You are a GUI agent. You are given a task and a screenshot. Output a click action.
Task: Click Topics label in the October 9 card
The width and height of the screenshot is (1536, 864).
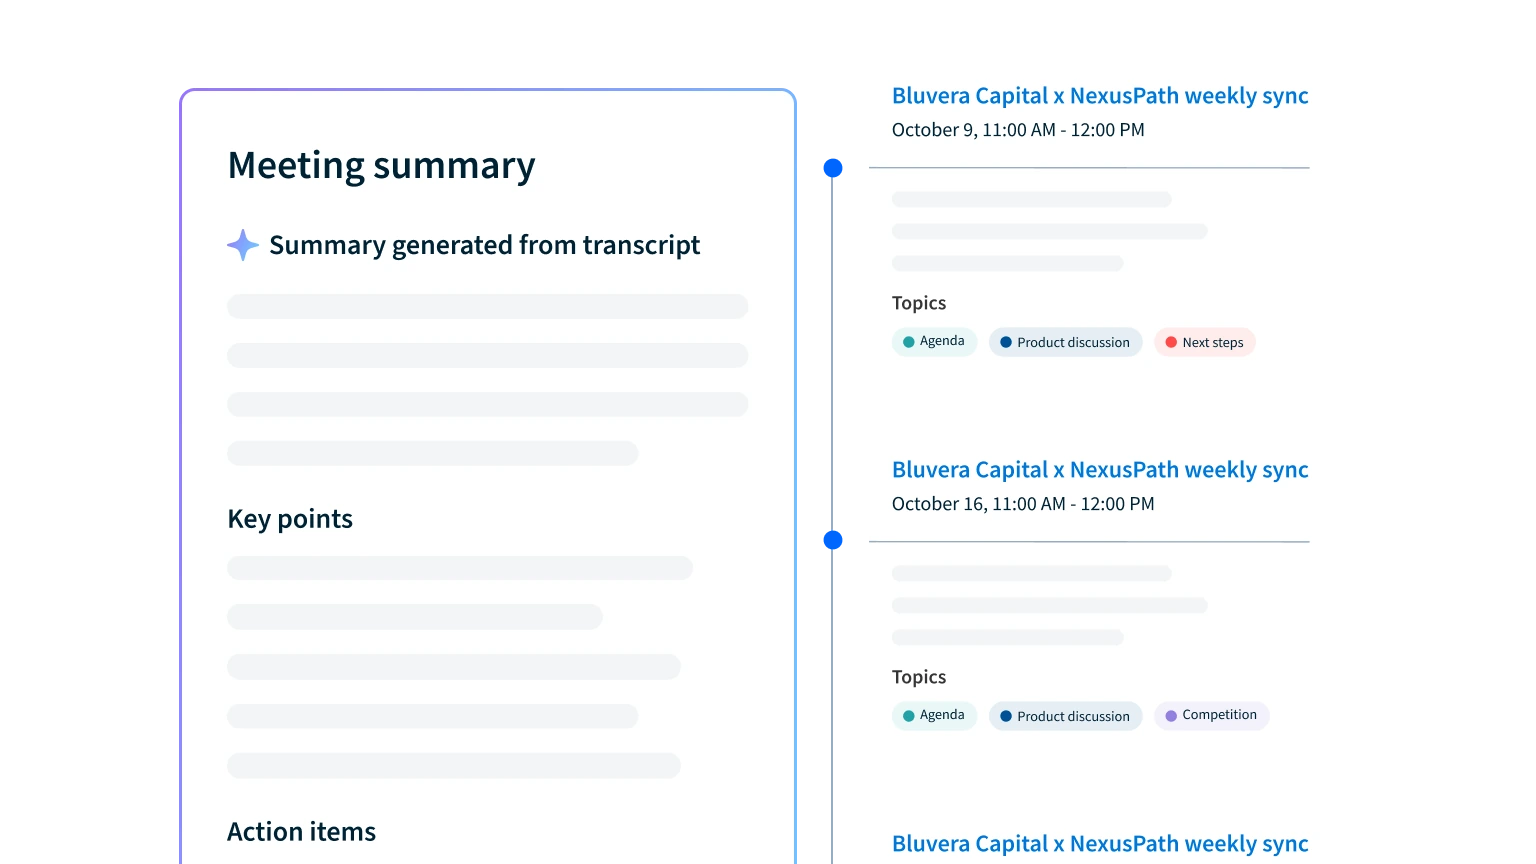coord(918,303)
